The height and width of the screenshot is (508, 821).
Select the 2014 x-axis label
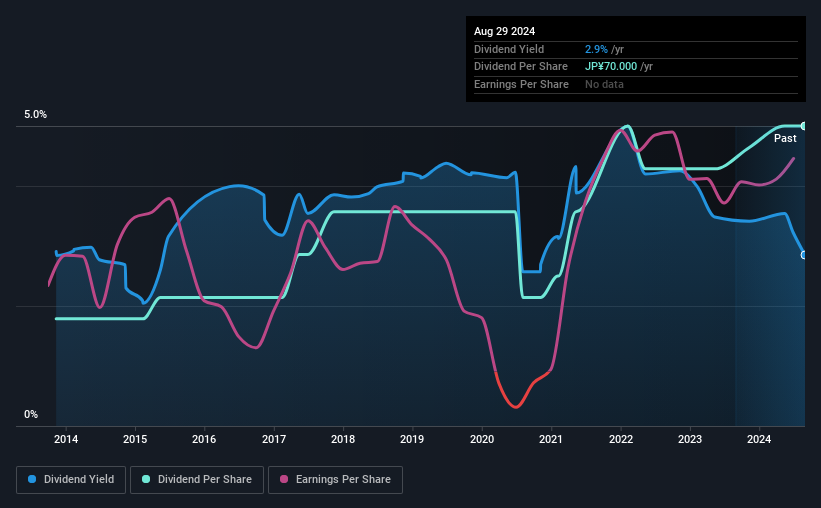(66, 438)
